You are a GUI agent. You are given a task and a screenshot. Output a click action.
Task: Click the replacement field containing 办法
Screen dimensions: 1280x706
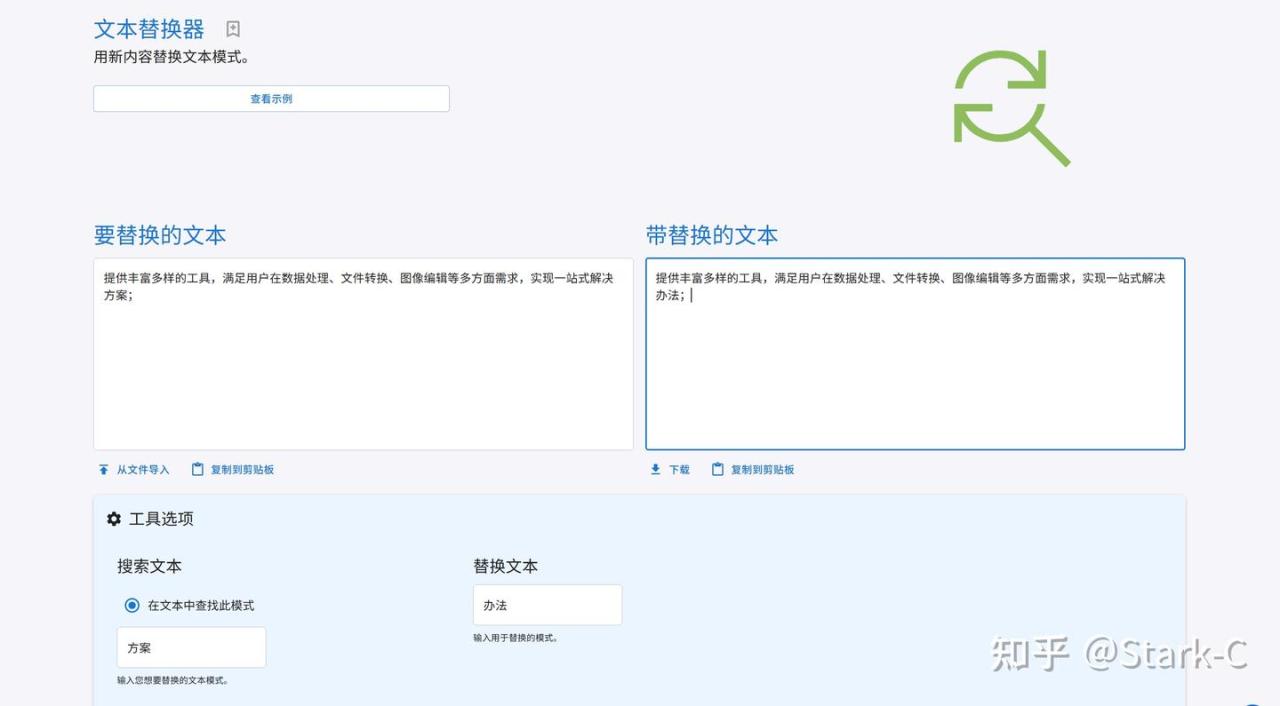547,605
